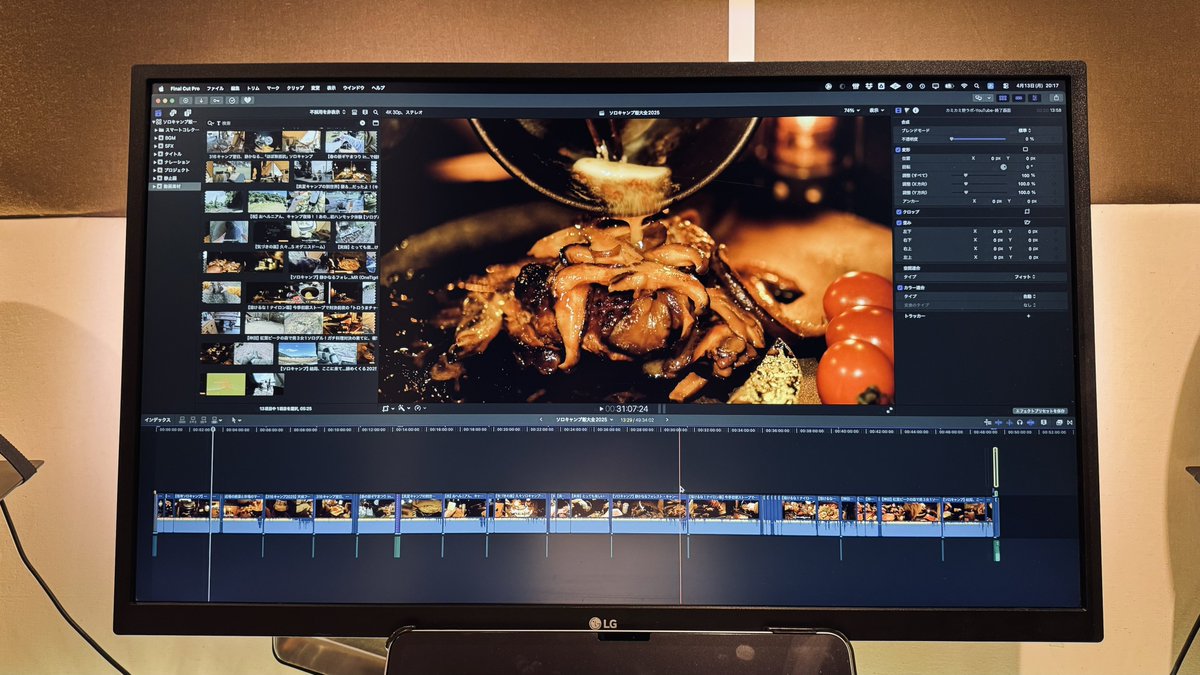The image size is (1200, 675).
Task: Open the ウインドウ menu
Action: [x=354, y=88]
